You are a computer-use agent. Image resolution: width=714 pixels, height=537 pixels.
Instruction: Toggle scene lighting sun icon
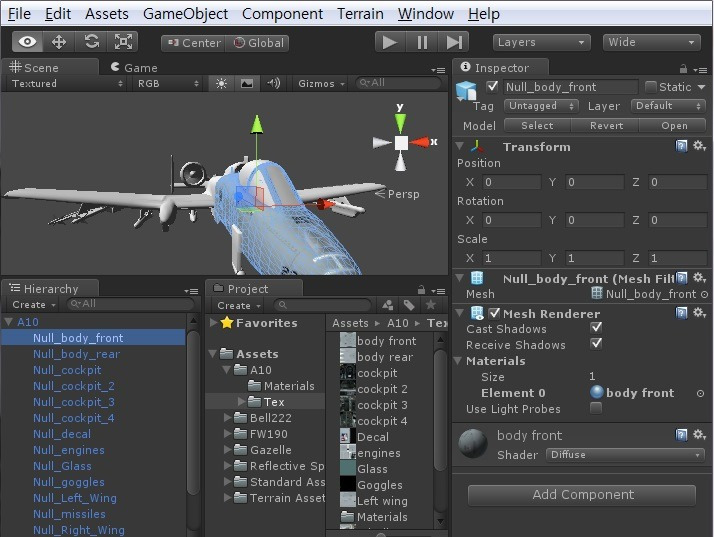pyautogui.click(x=221, y=83)
